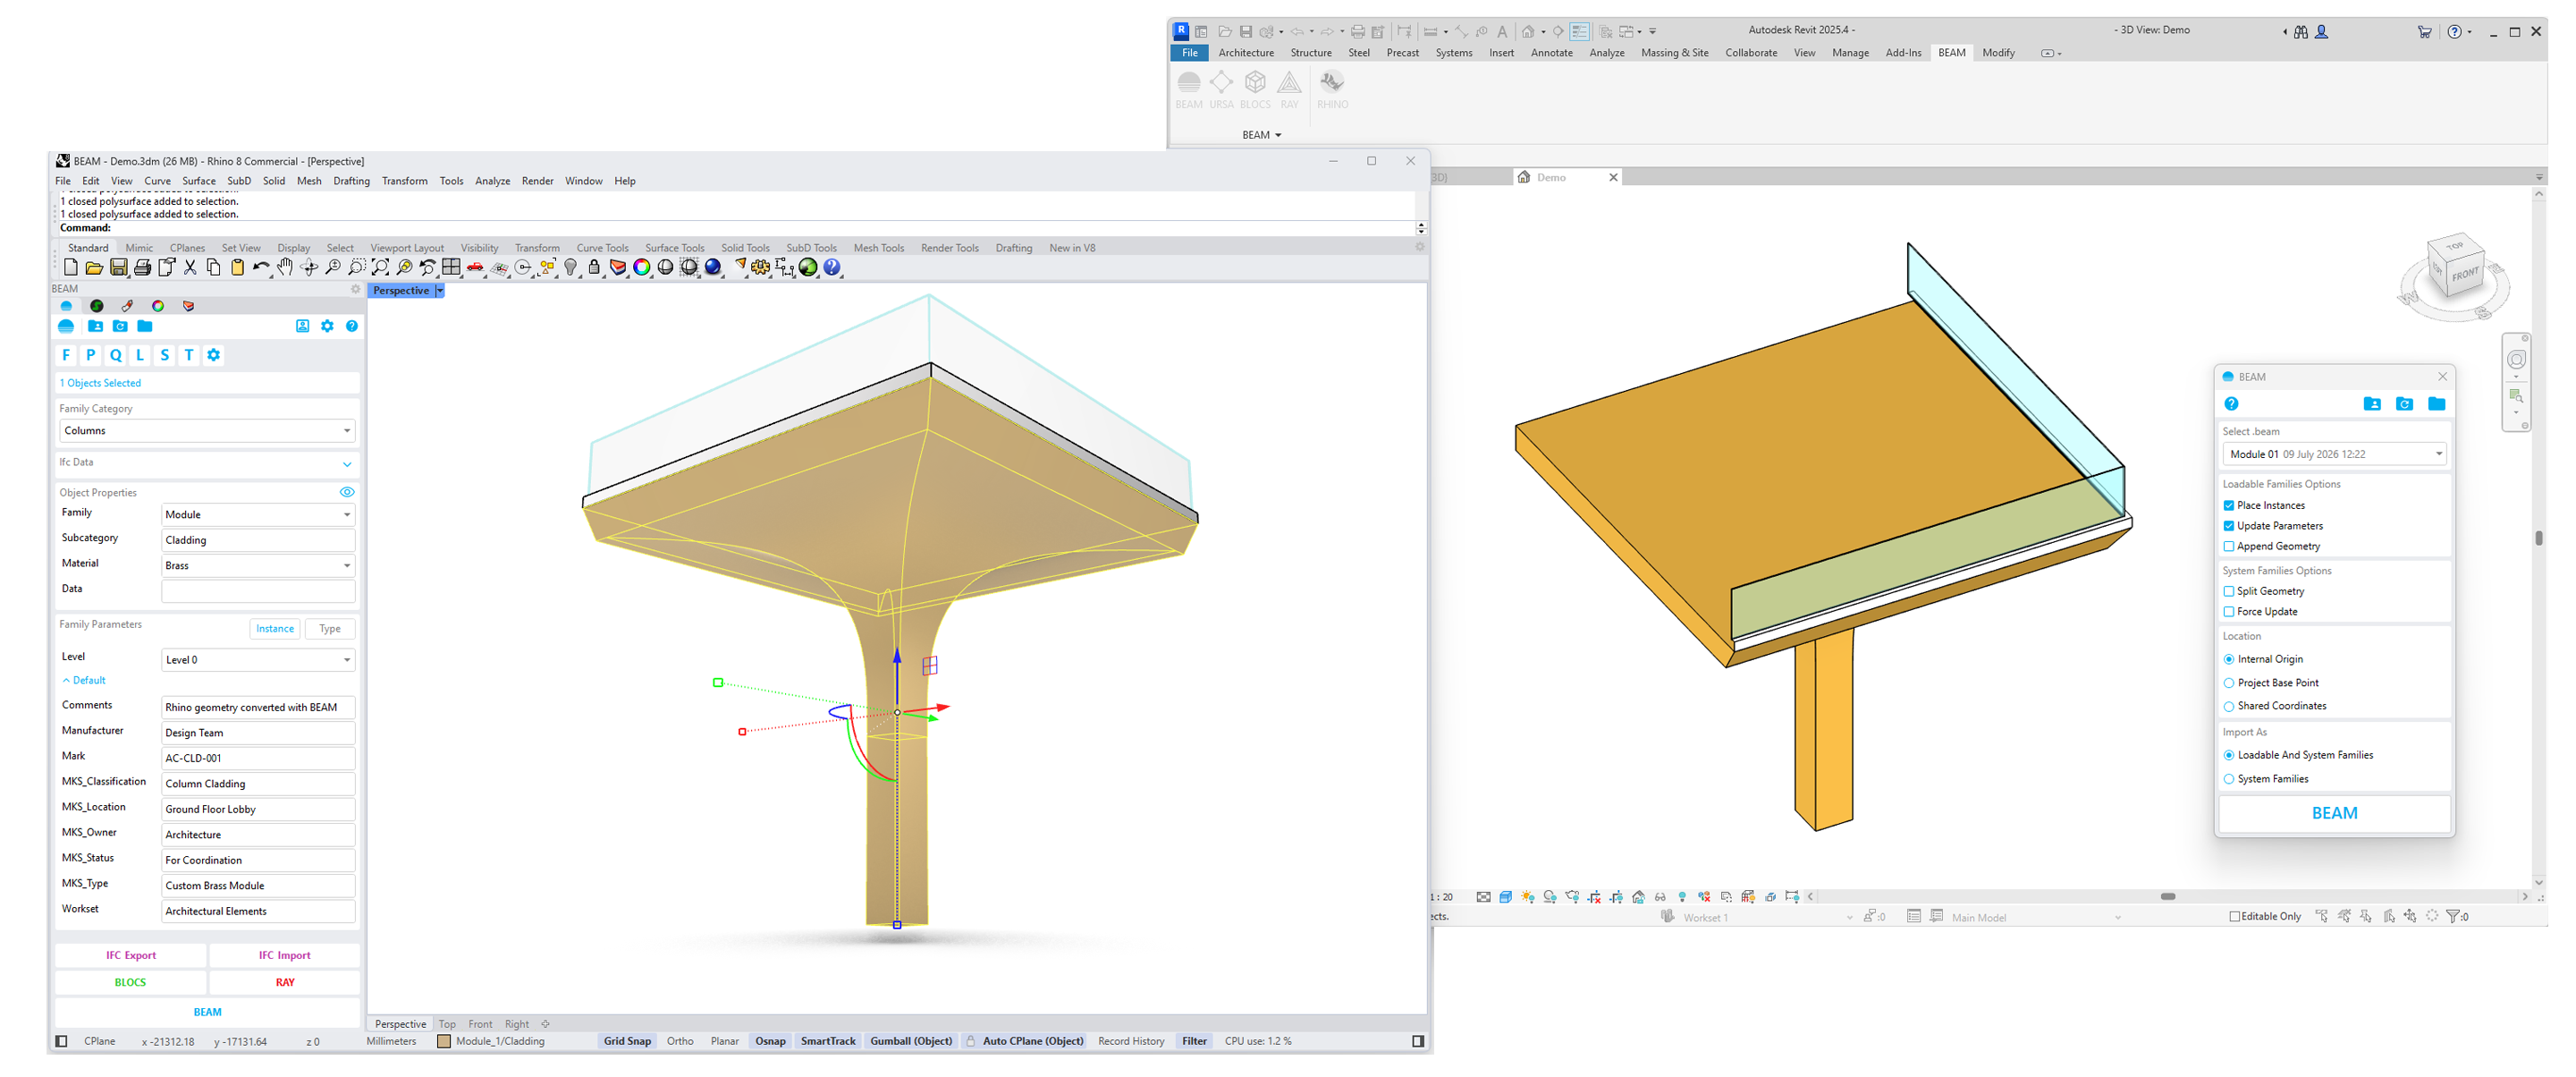The image size is (2576, 1077).
Task: Open Perspective viewport dropdown arrow
Action: [x=439, y=291]
